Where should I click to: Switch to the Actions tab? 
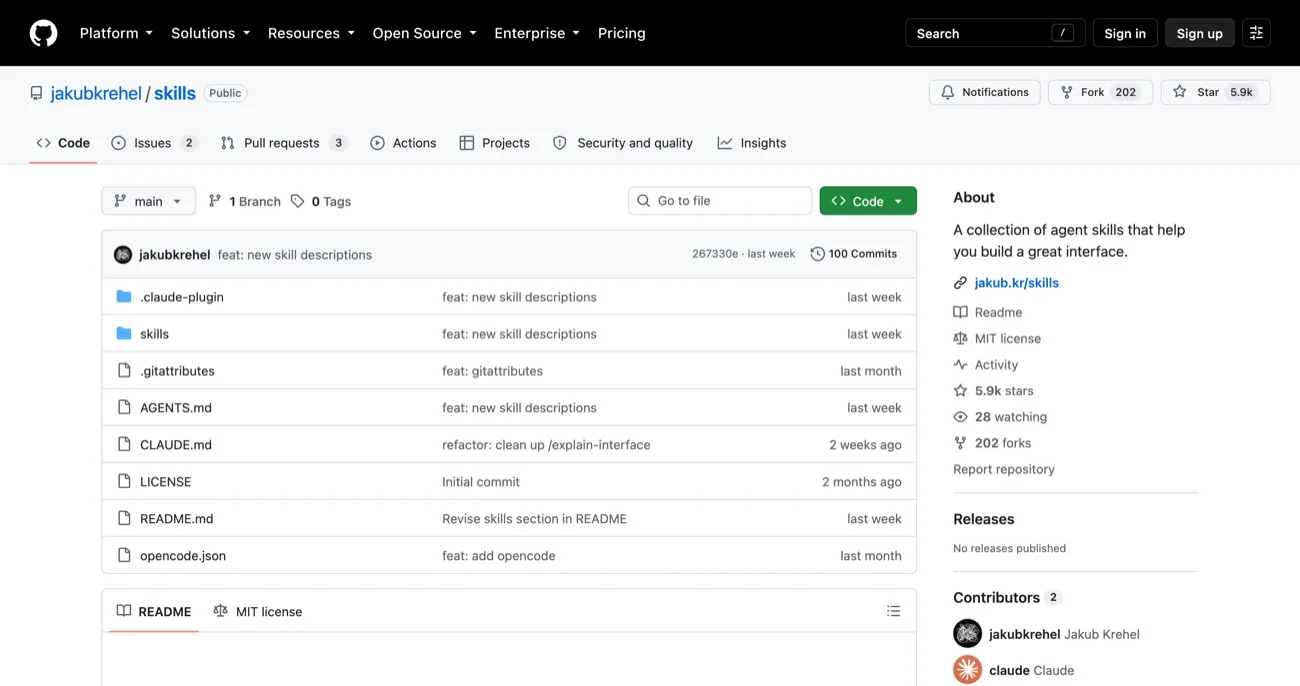(x=403, y=143)
